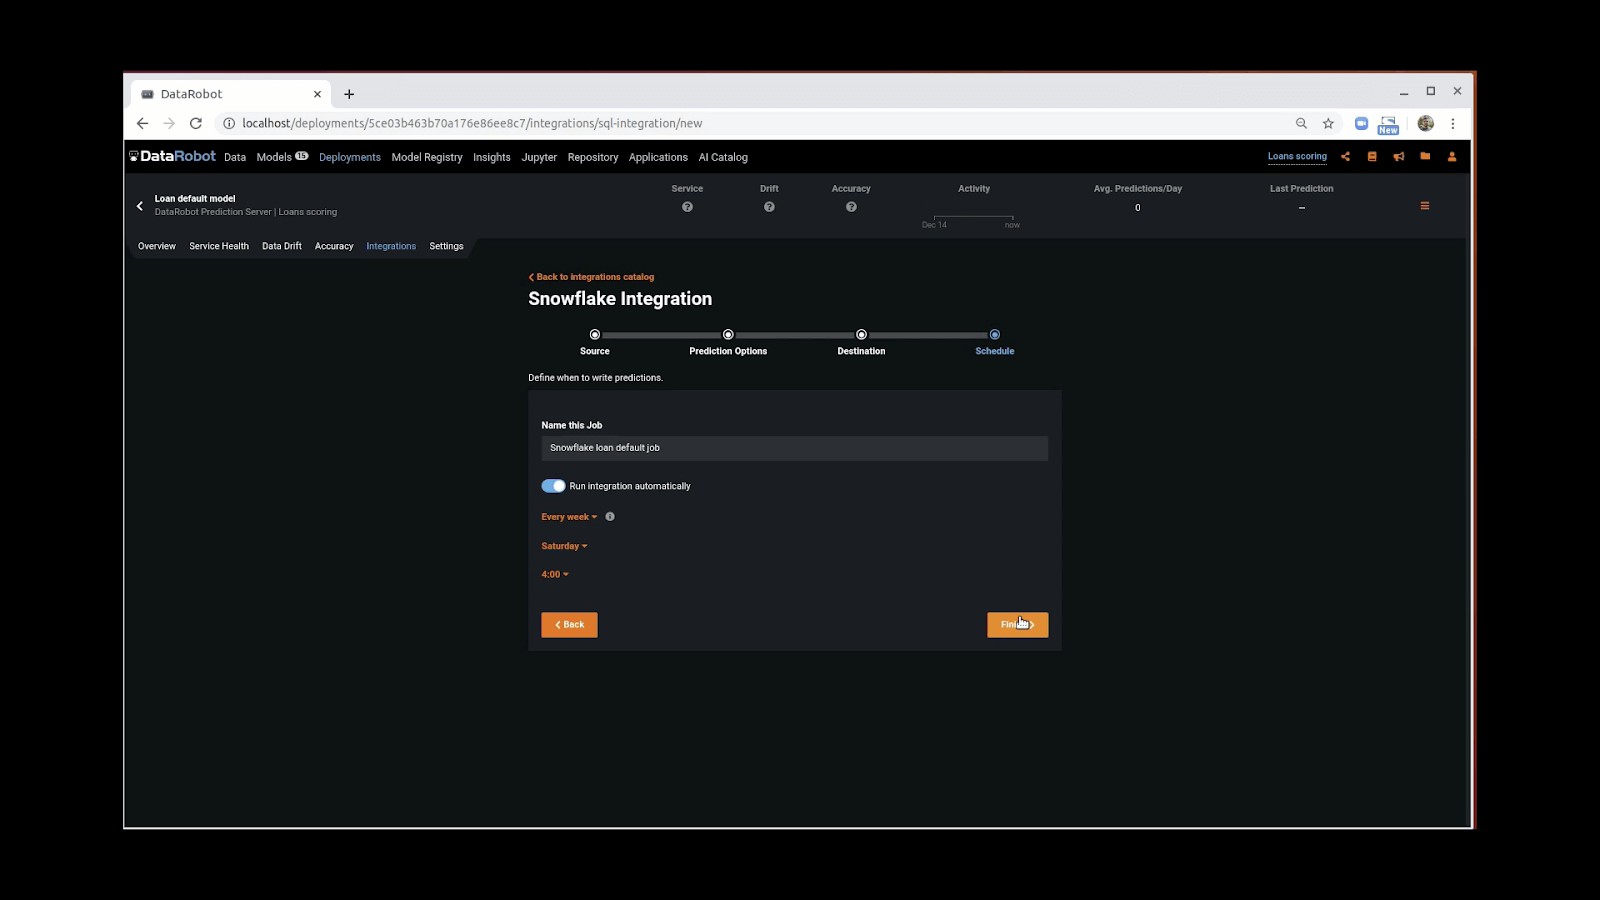The image size is (1600, 900).
Task: Open the Every week frequency dropdown
Action: (x=569, y=517)
